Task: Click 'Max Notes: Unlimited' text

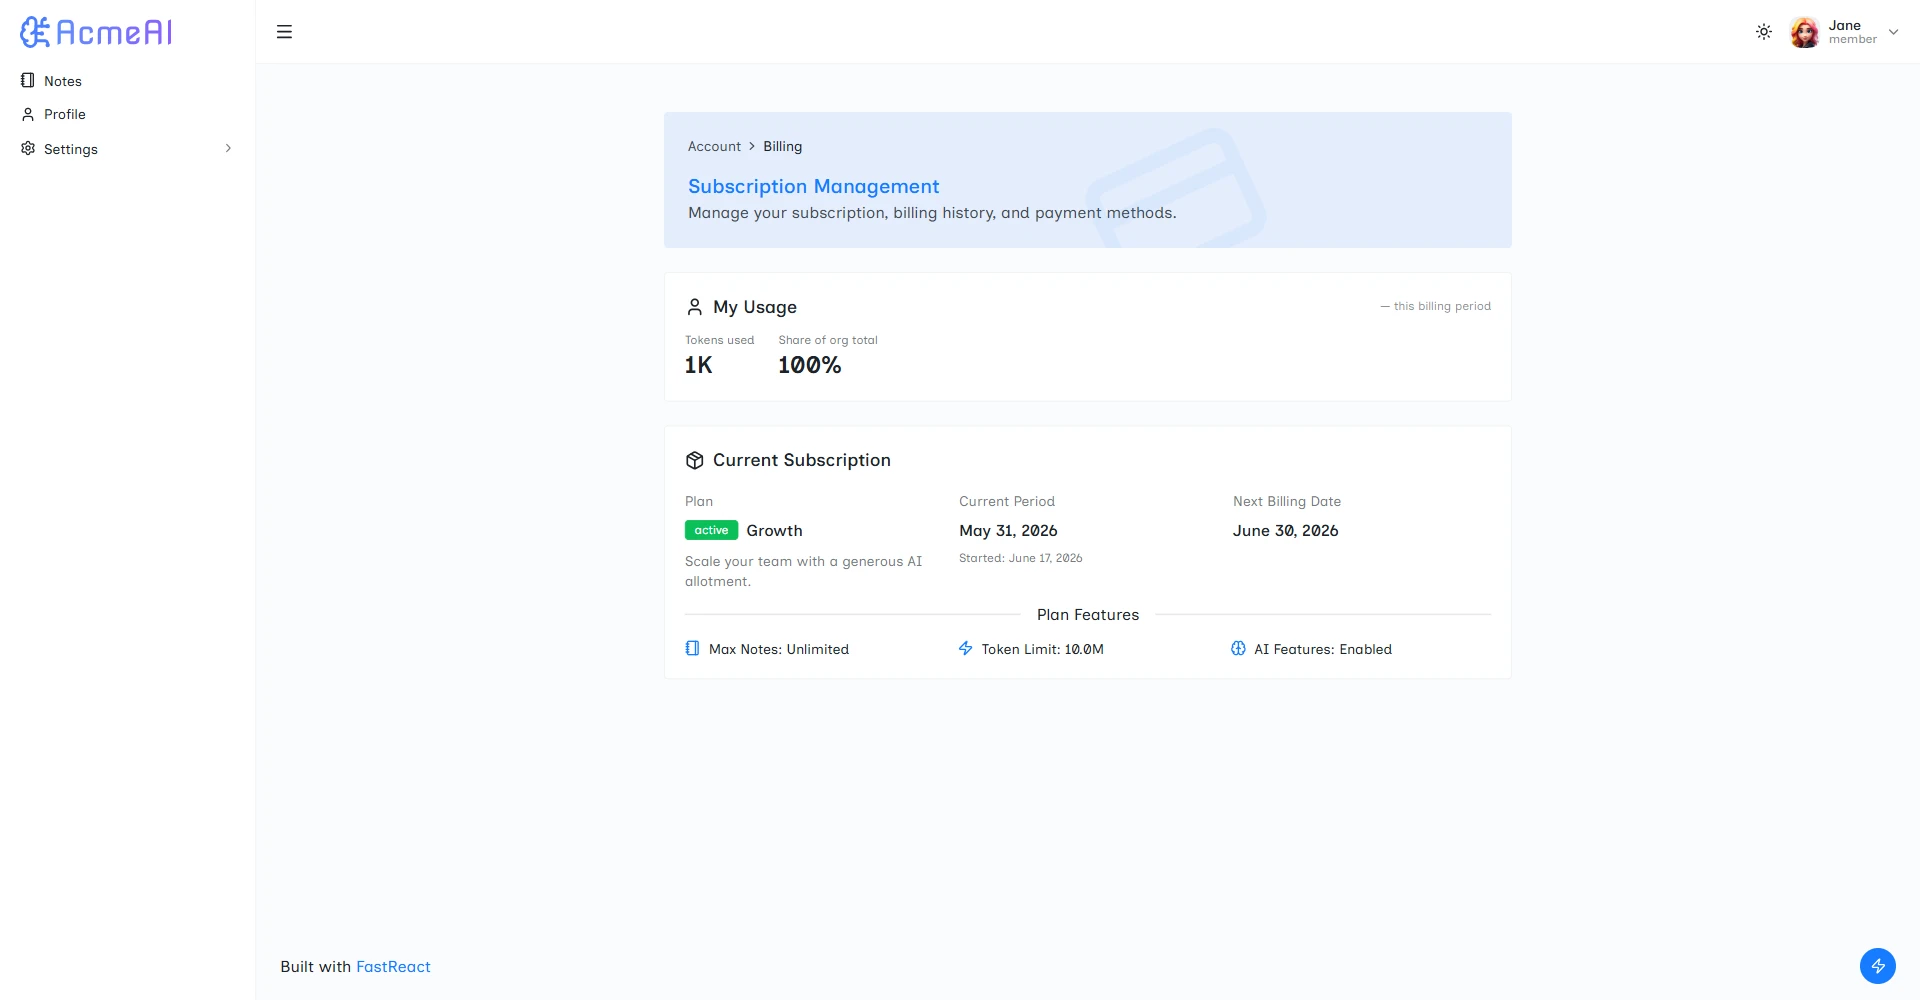Action: pos(779,649)
